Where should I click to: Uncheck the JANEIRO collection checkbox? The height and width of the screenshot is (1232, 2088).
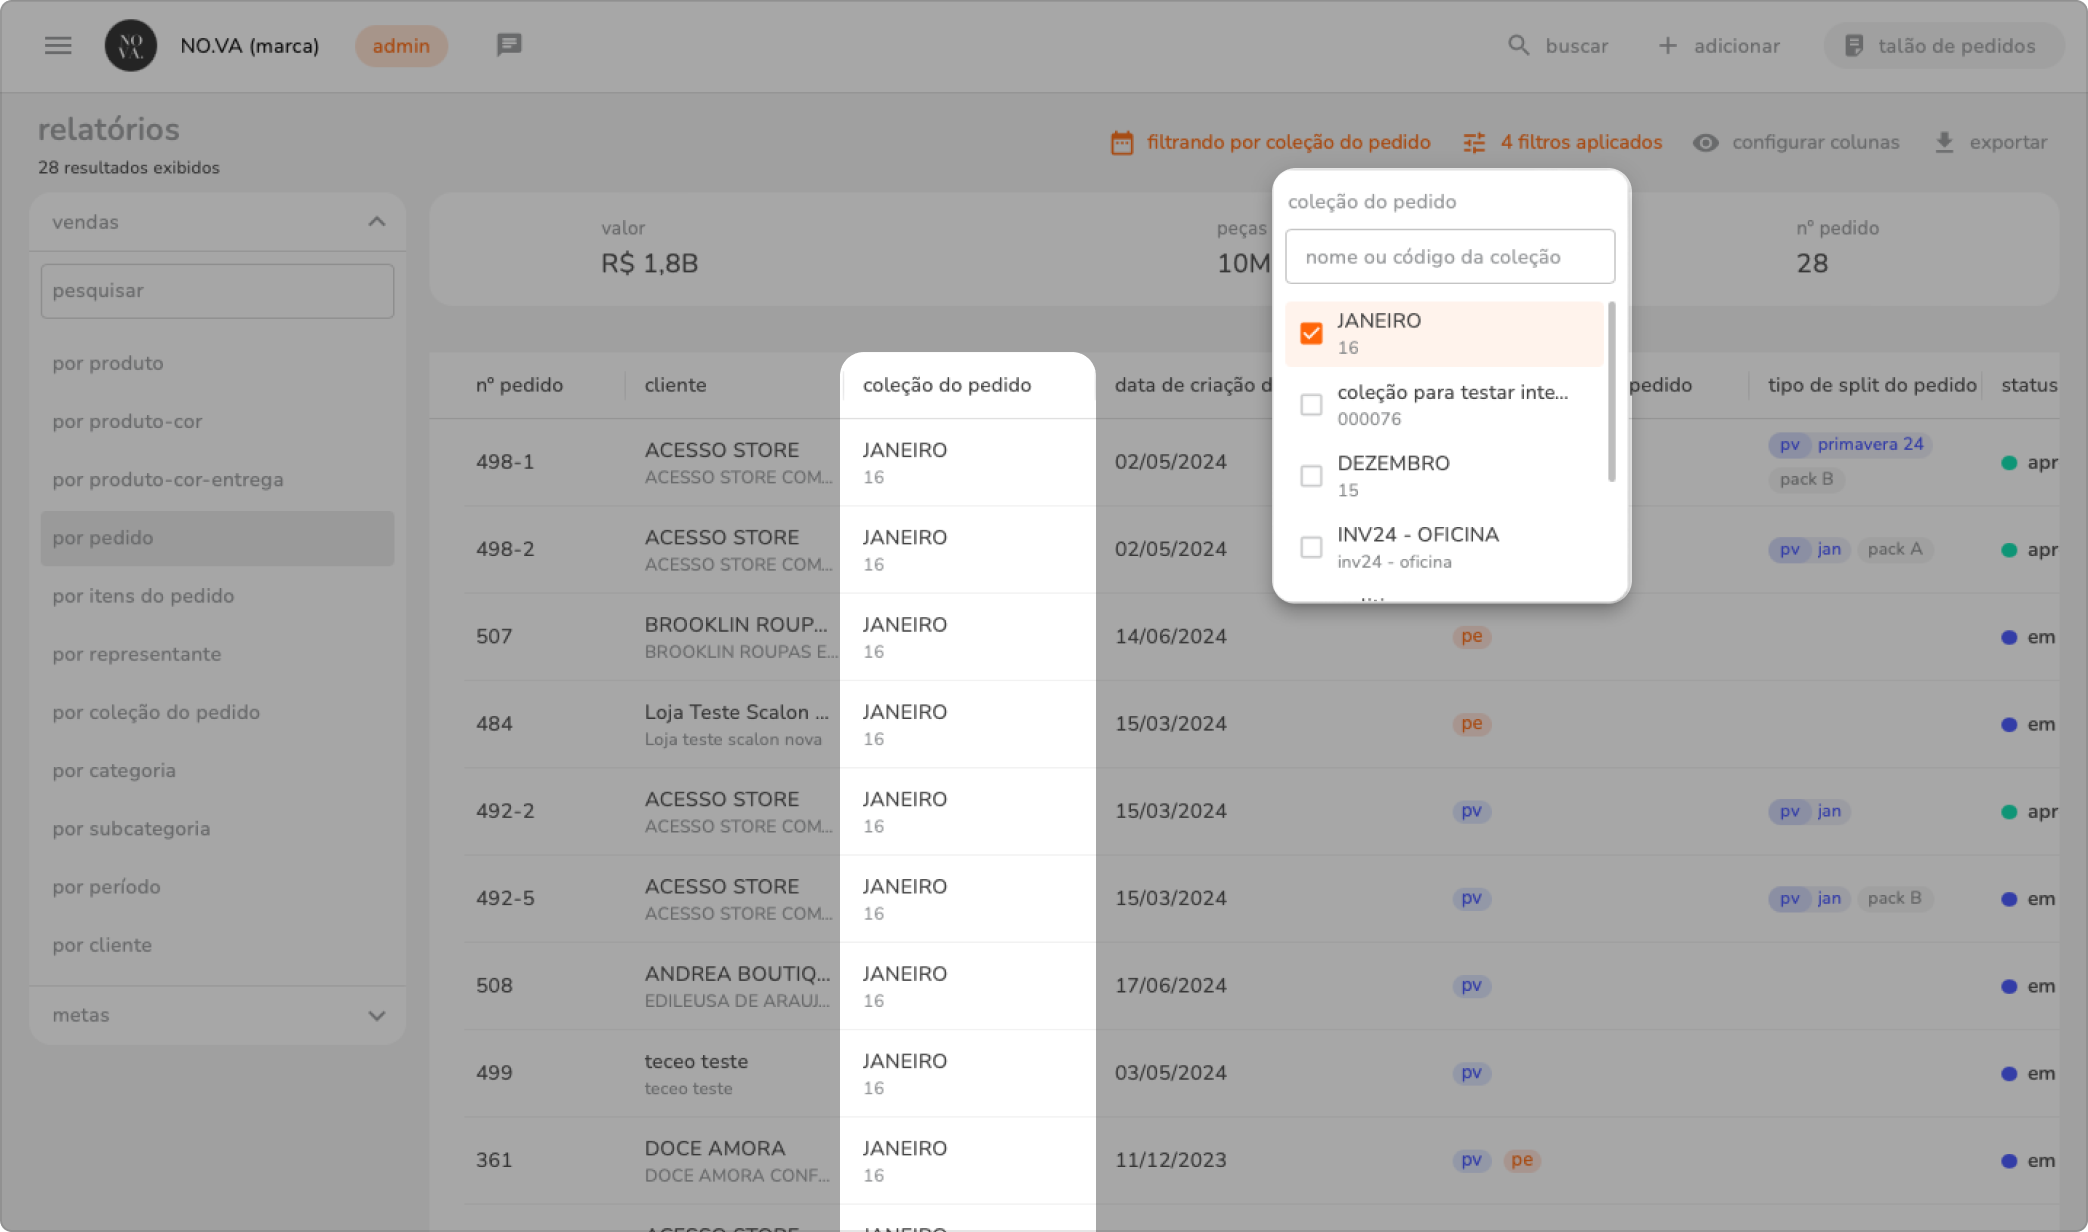coord(1311,333)
